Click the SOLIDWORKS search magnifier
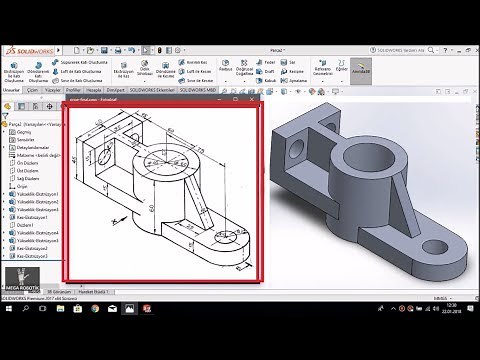This screenshot has width=480, height=360. 431,50
